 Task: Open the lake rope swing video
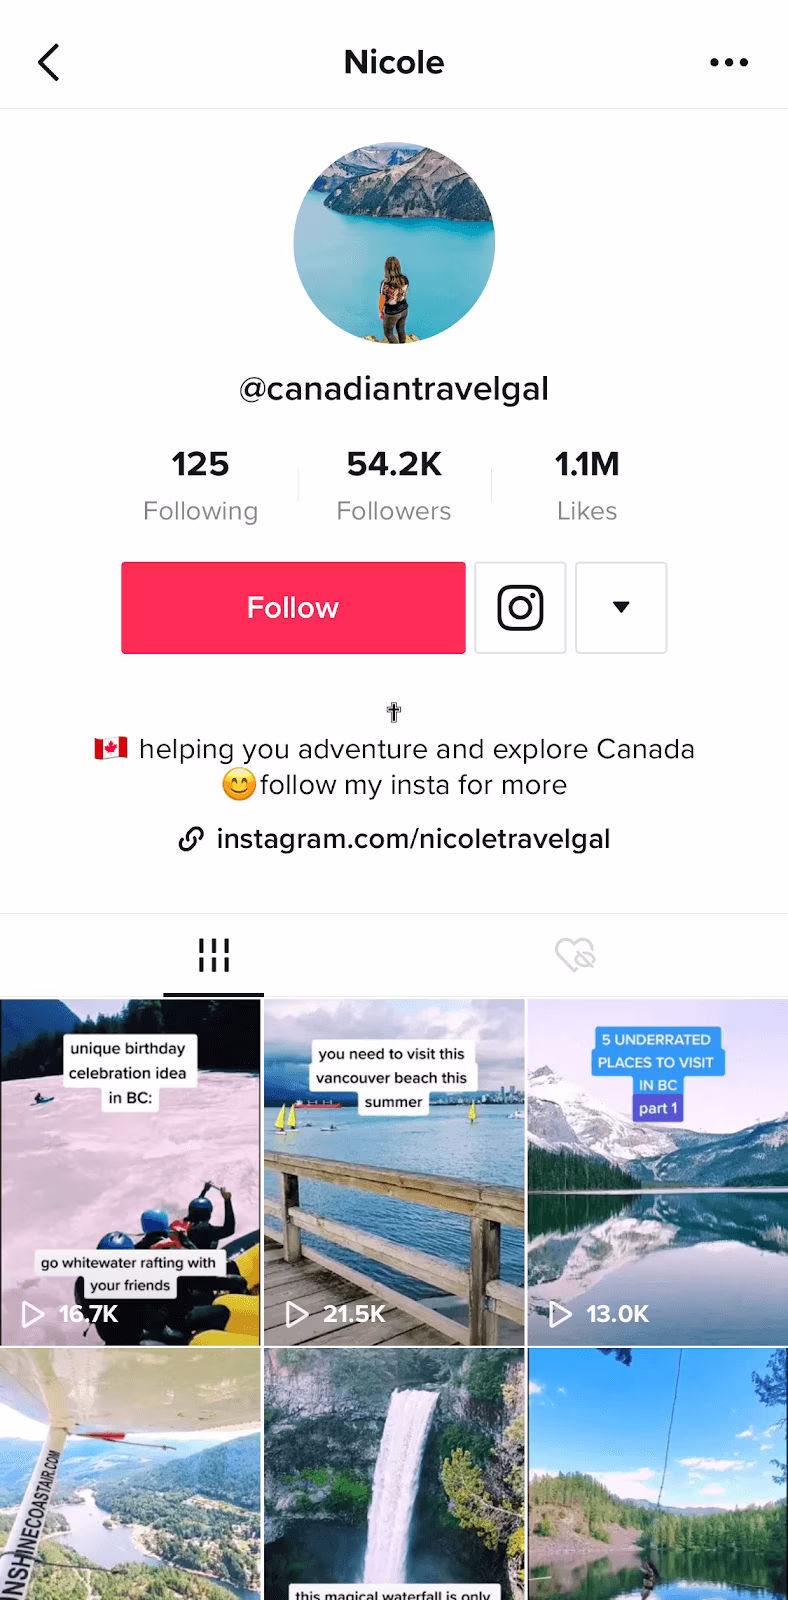658,1474
